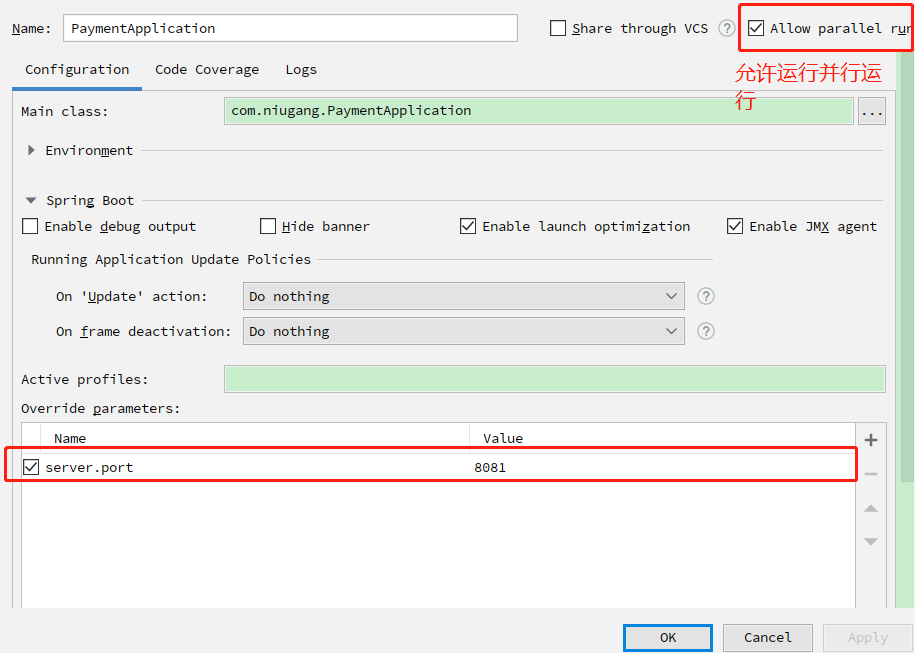Select the server.port parameter name cell
The image size is (915, 653).
coord(255,467)
